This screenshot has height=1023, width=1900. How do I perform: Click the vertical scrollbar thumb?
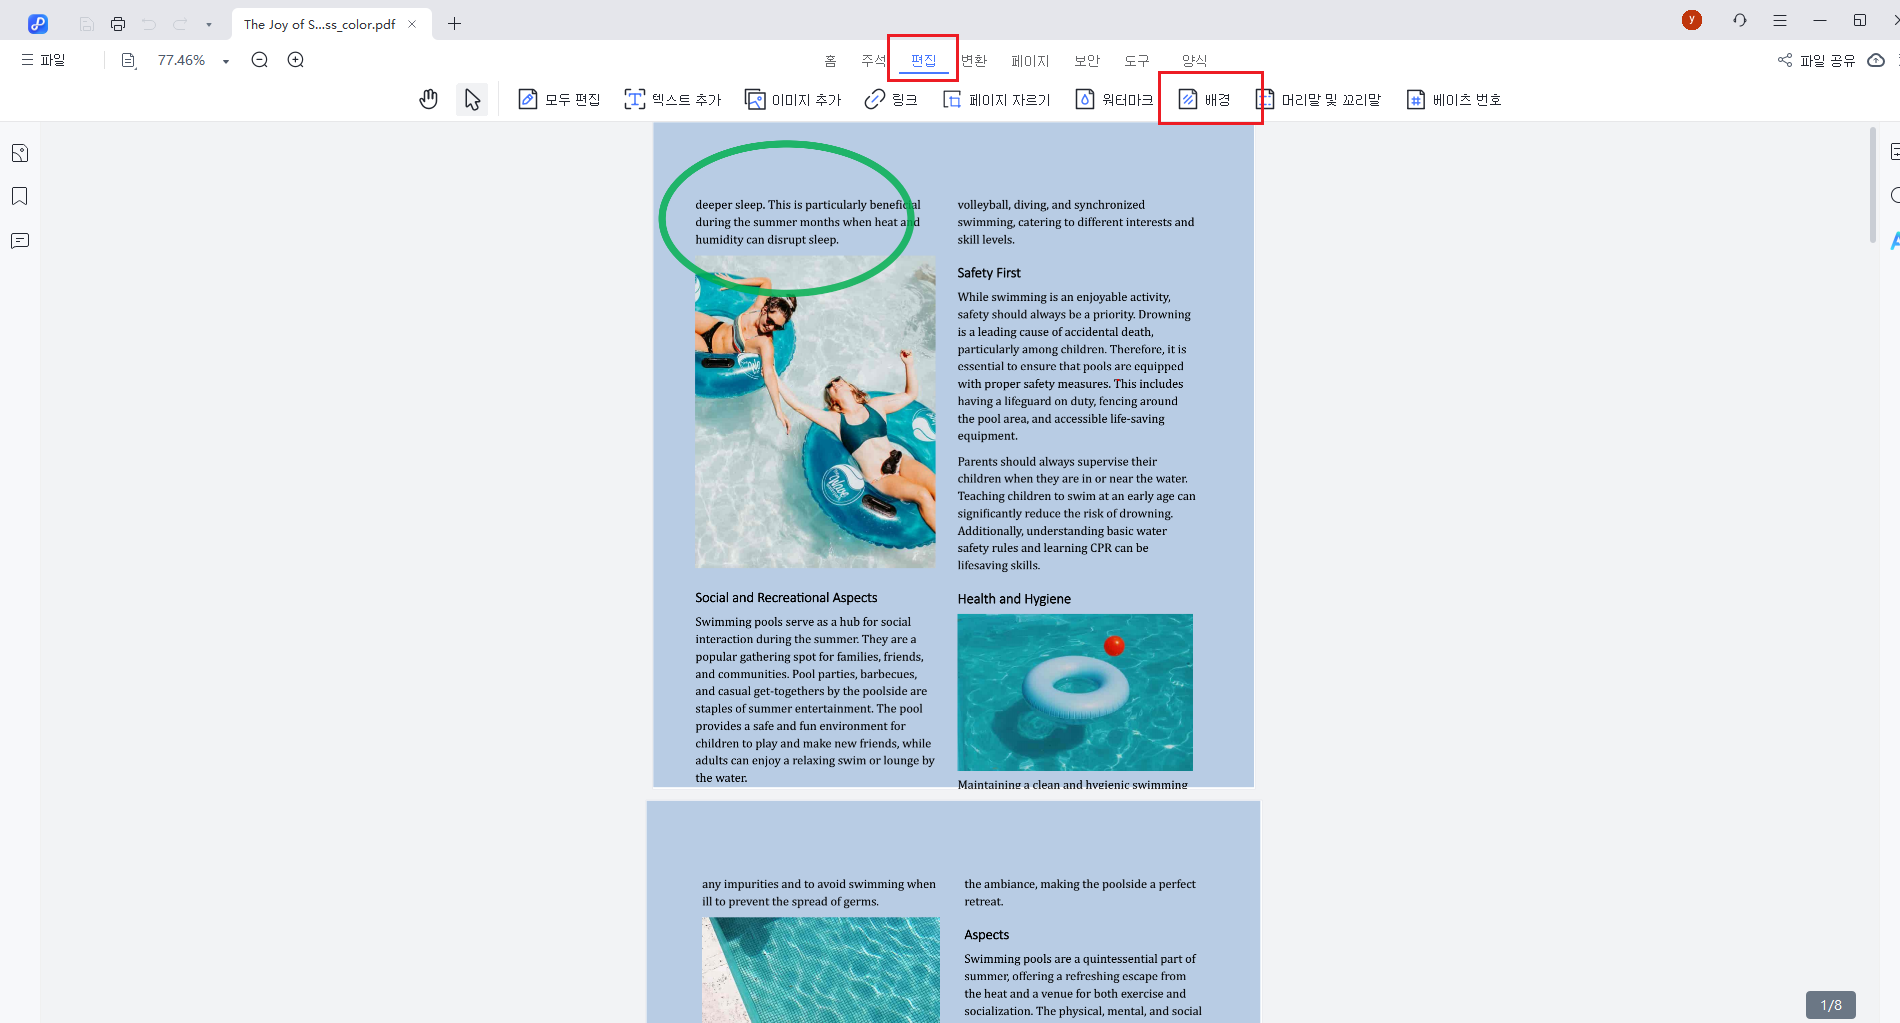[x=1873, y=185]
